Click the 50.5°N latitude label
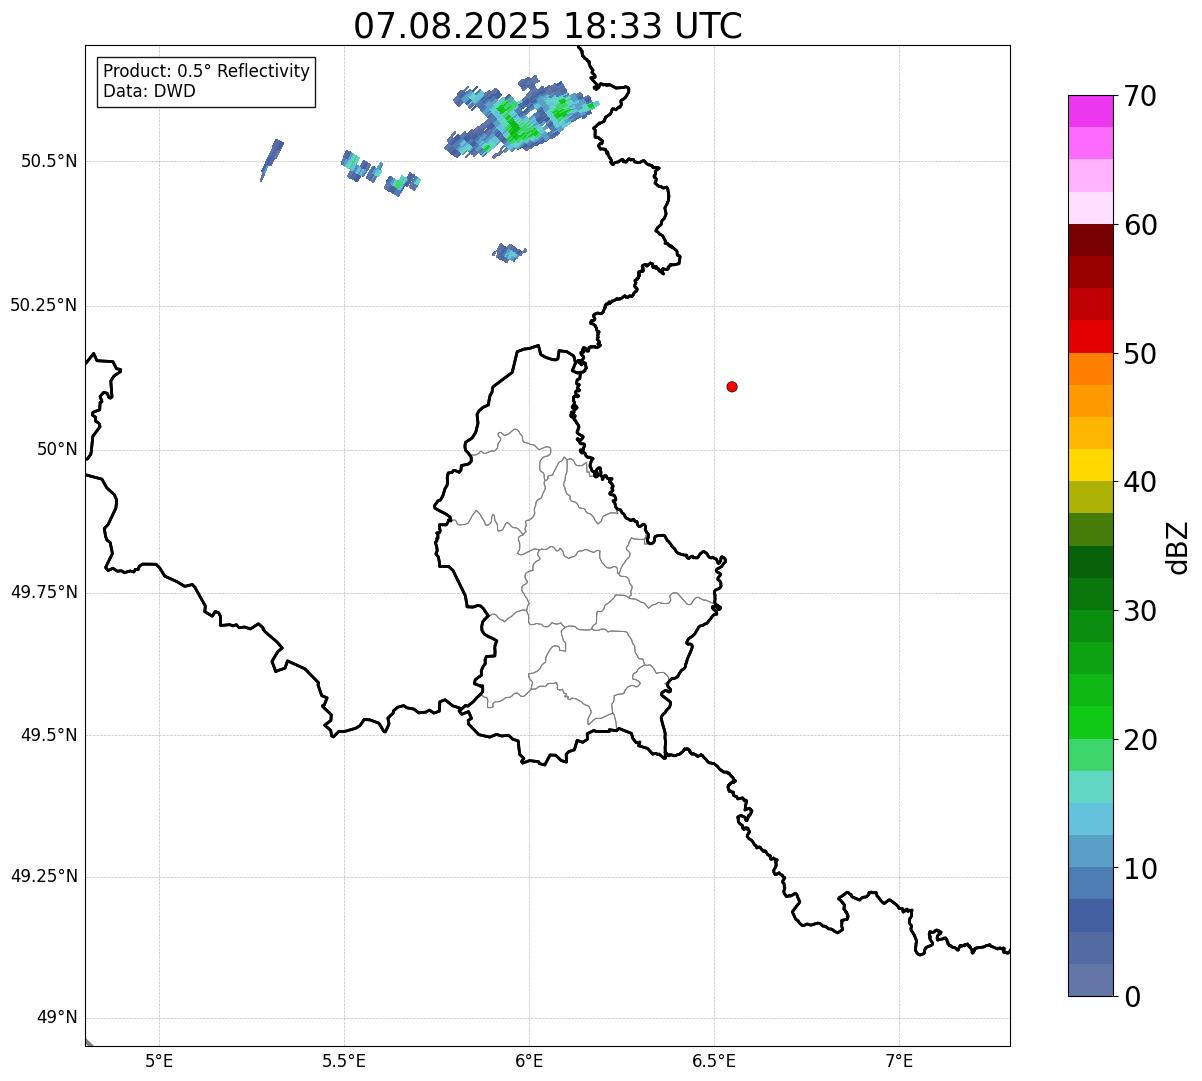The image size is (1202, 1081). click(49, 161)
